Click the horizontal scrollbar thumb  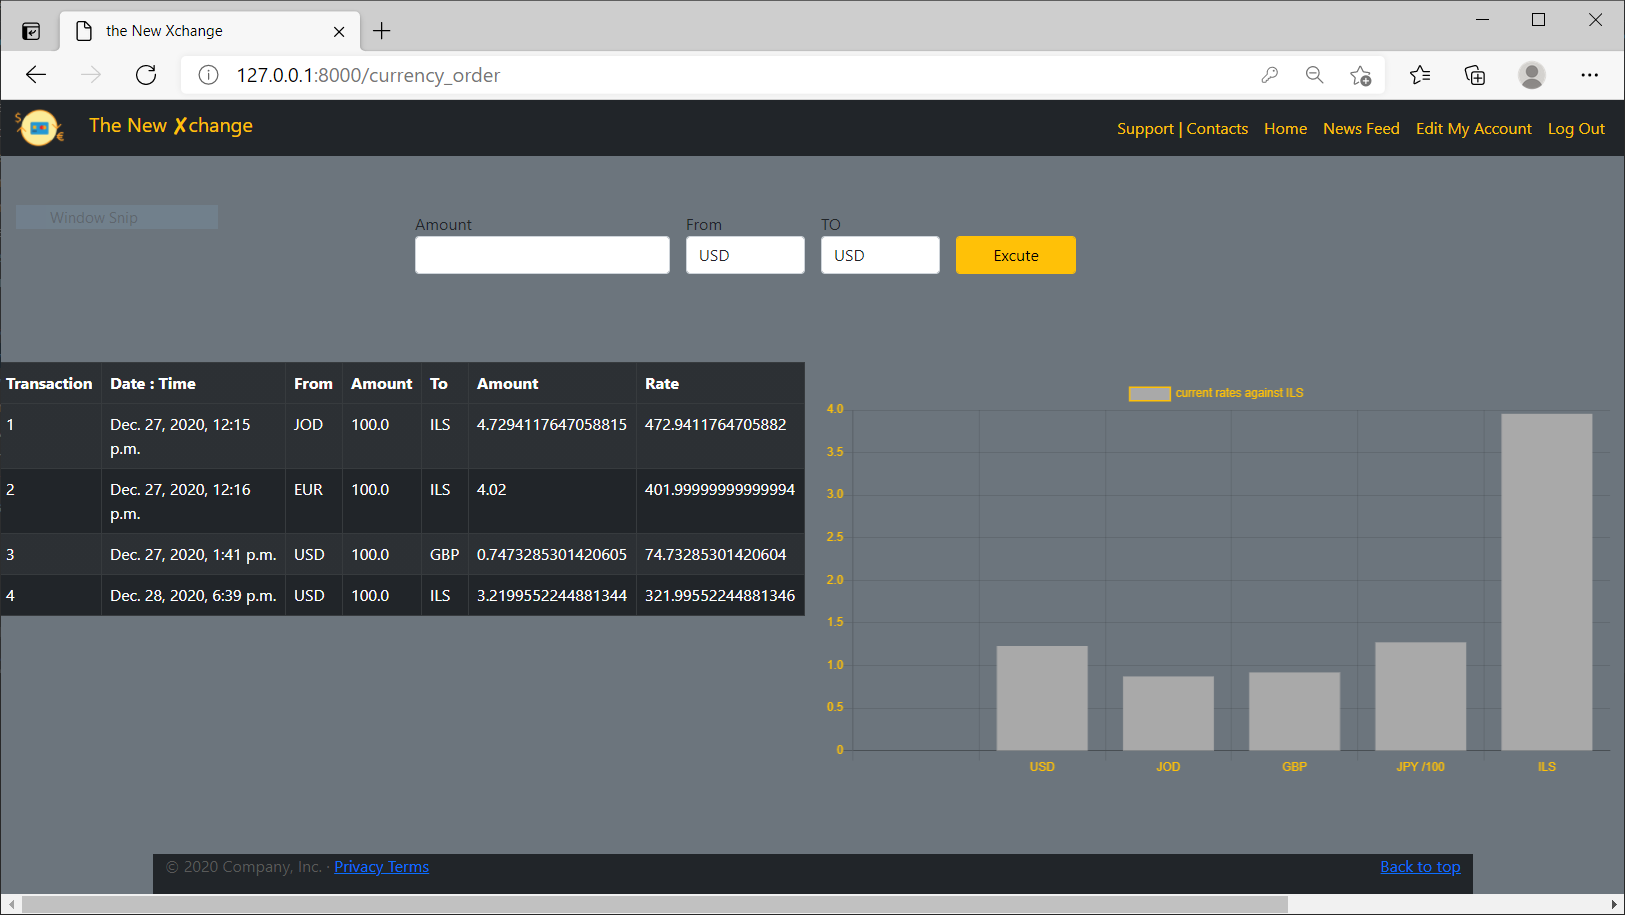tap(654, 905)
